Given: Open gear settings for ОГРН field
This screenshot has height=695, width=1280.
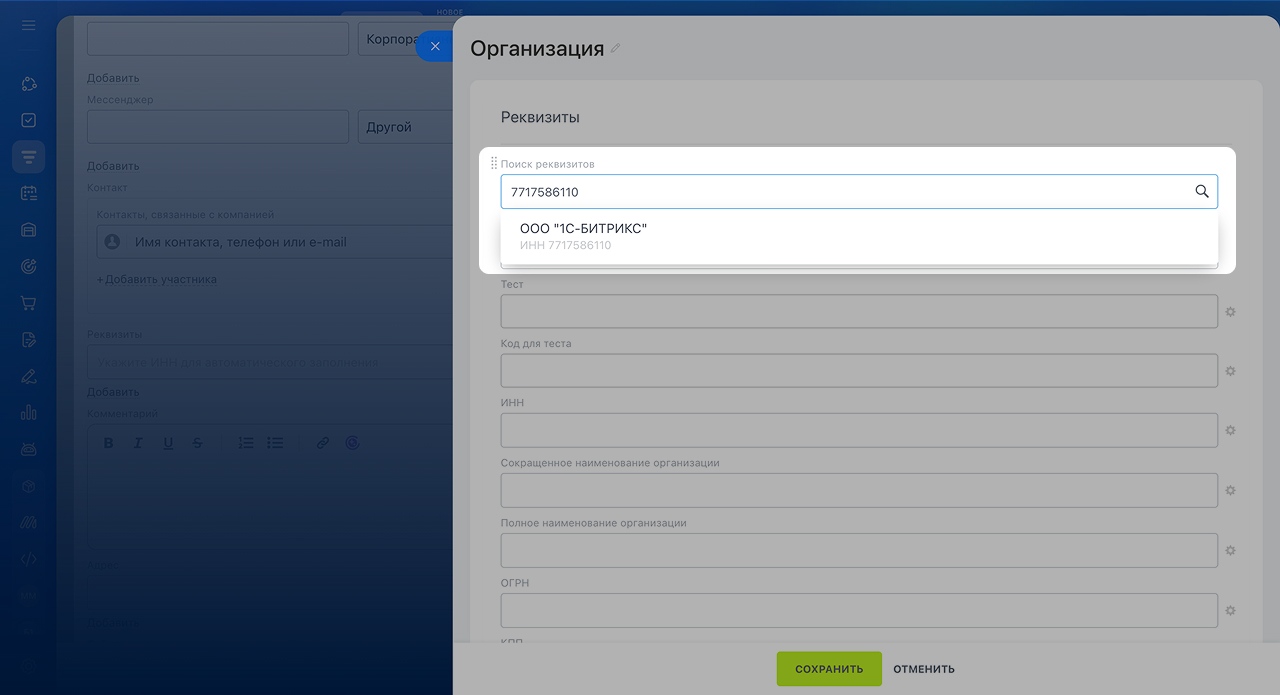Looking at the screenshot, I should pyautogui.click(x=1231, y=610).
